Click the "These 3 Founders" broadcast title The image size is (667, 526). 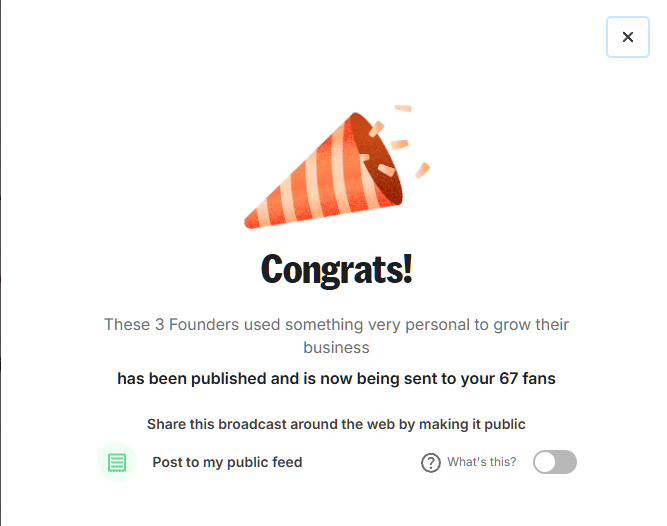point(336,325)
